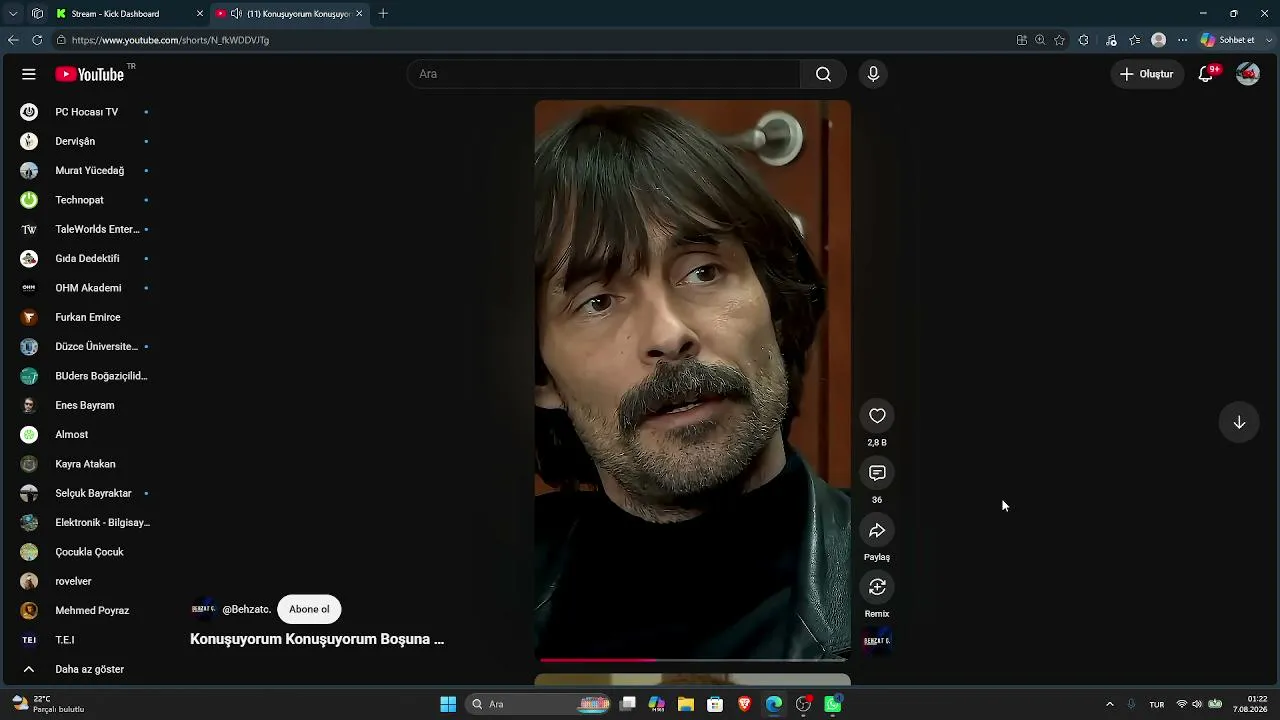The width and height of the screenshot is (1280, 720).
Task: Reload the current page
Action: click(37, 40)
